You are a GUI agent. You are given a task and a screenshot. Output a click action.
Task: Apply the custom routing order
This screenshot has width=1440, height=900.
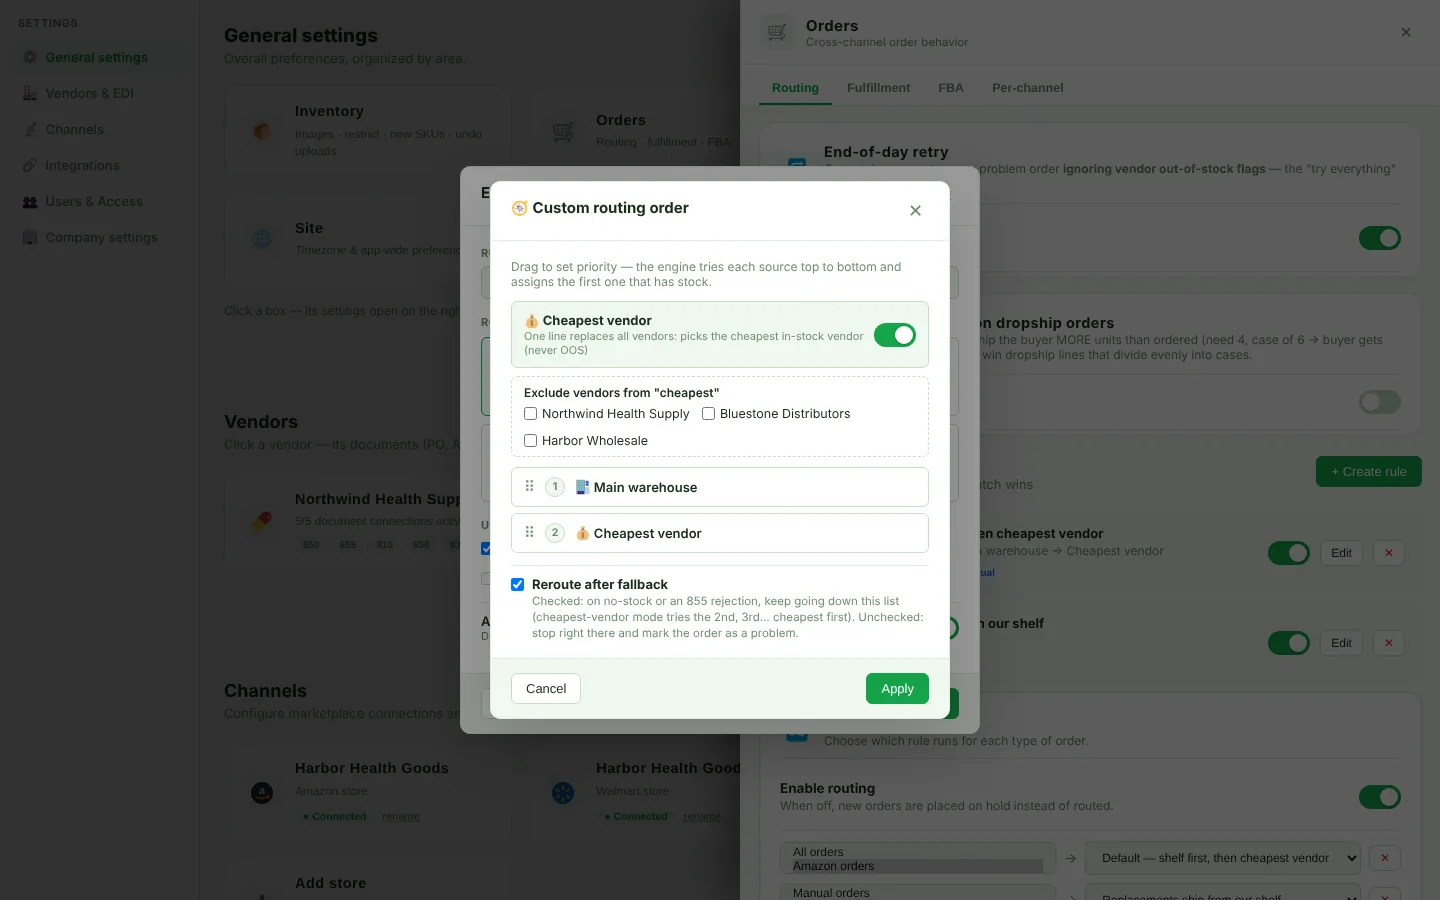tap(897, 688)
